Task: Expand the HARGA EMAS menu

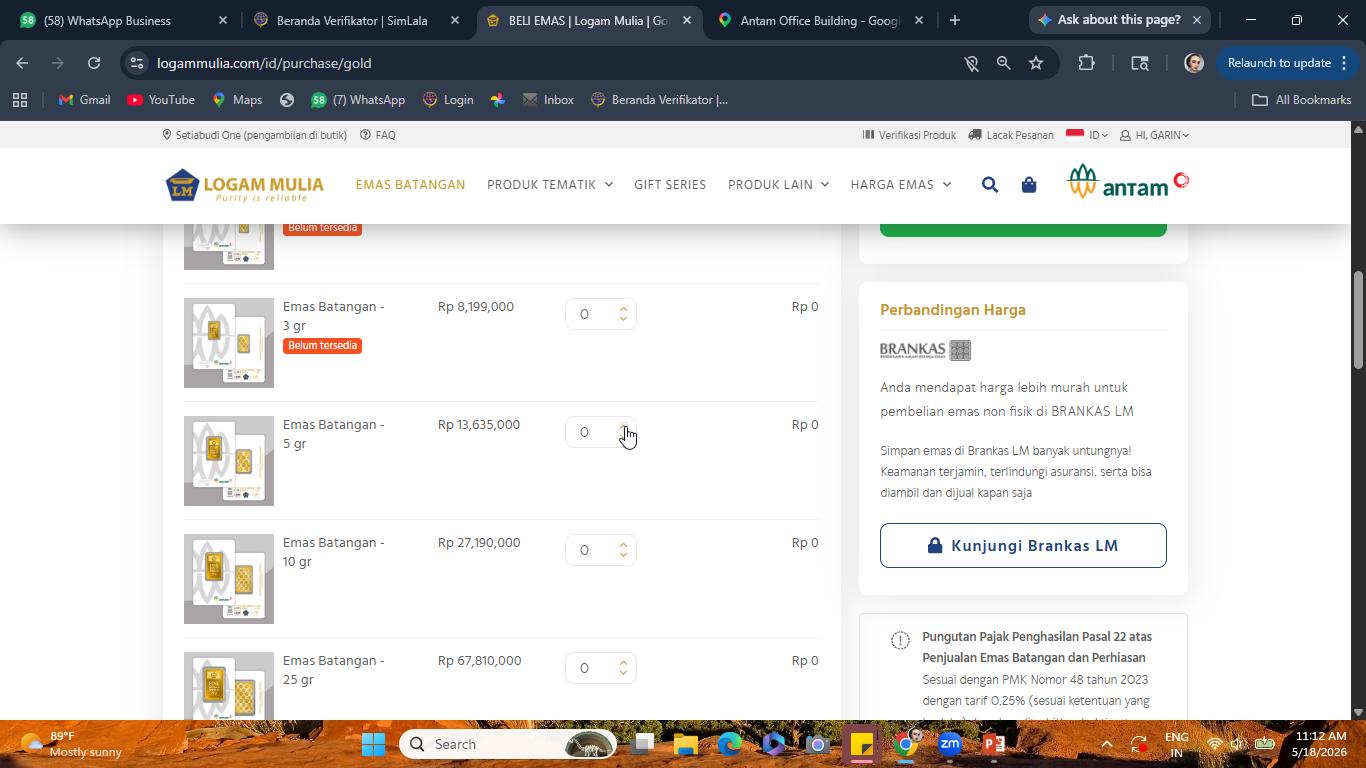Action: click(x=901, y=185)
